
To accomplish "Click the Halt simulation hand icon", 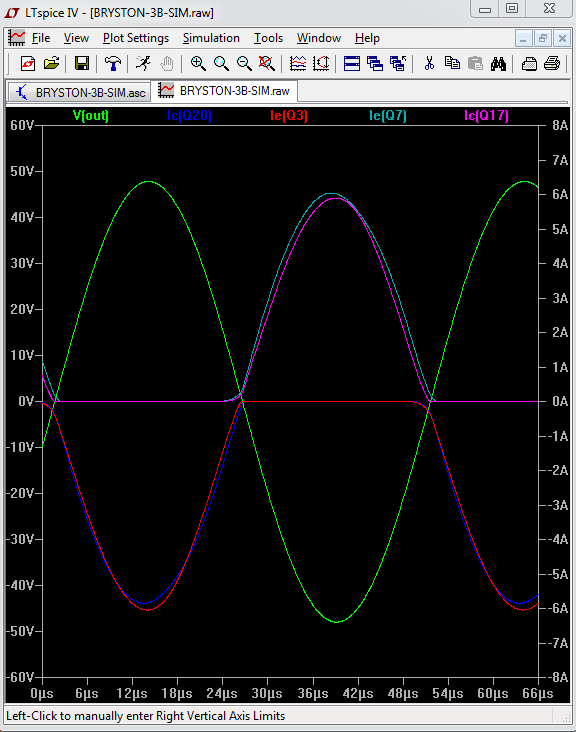I will coord(167,63).
